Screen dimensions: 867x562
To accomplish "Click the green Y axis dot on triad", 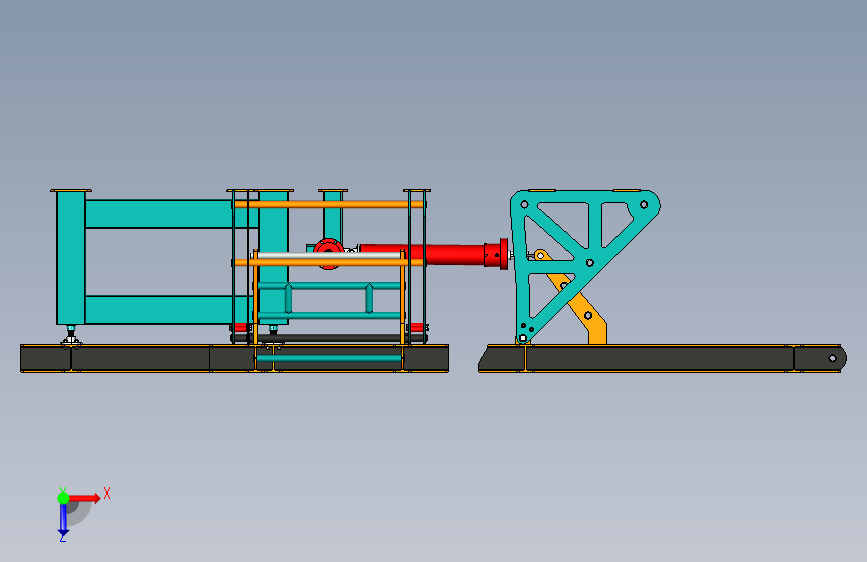I will pyautogui.click(x=63, y=498).
